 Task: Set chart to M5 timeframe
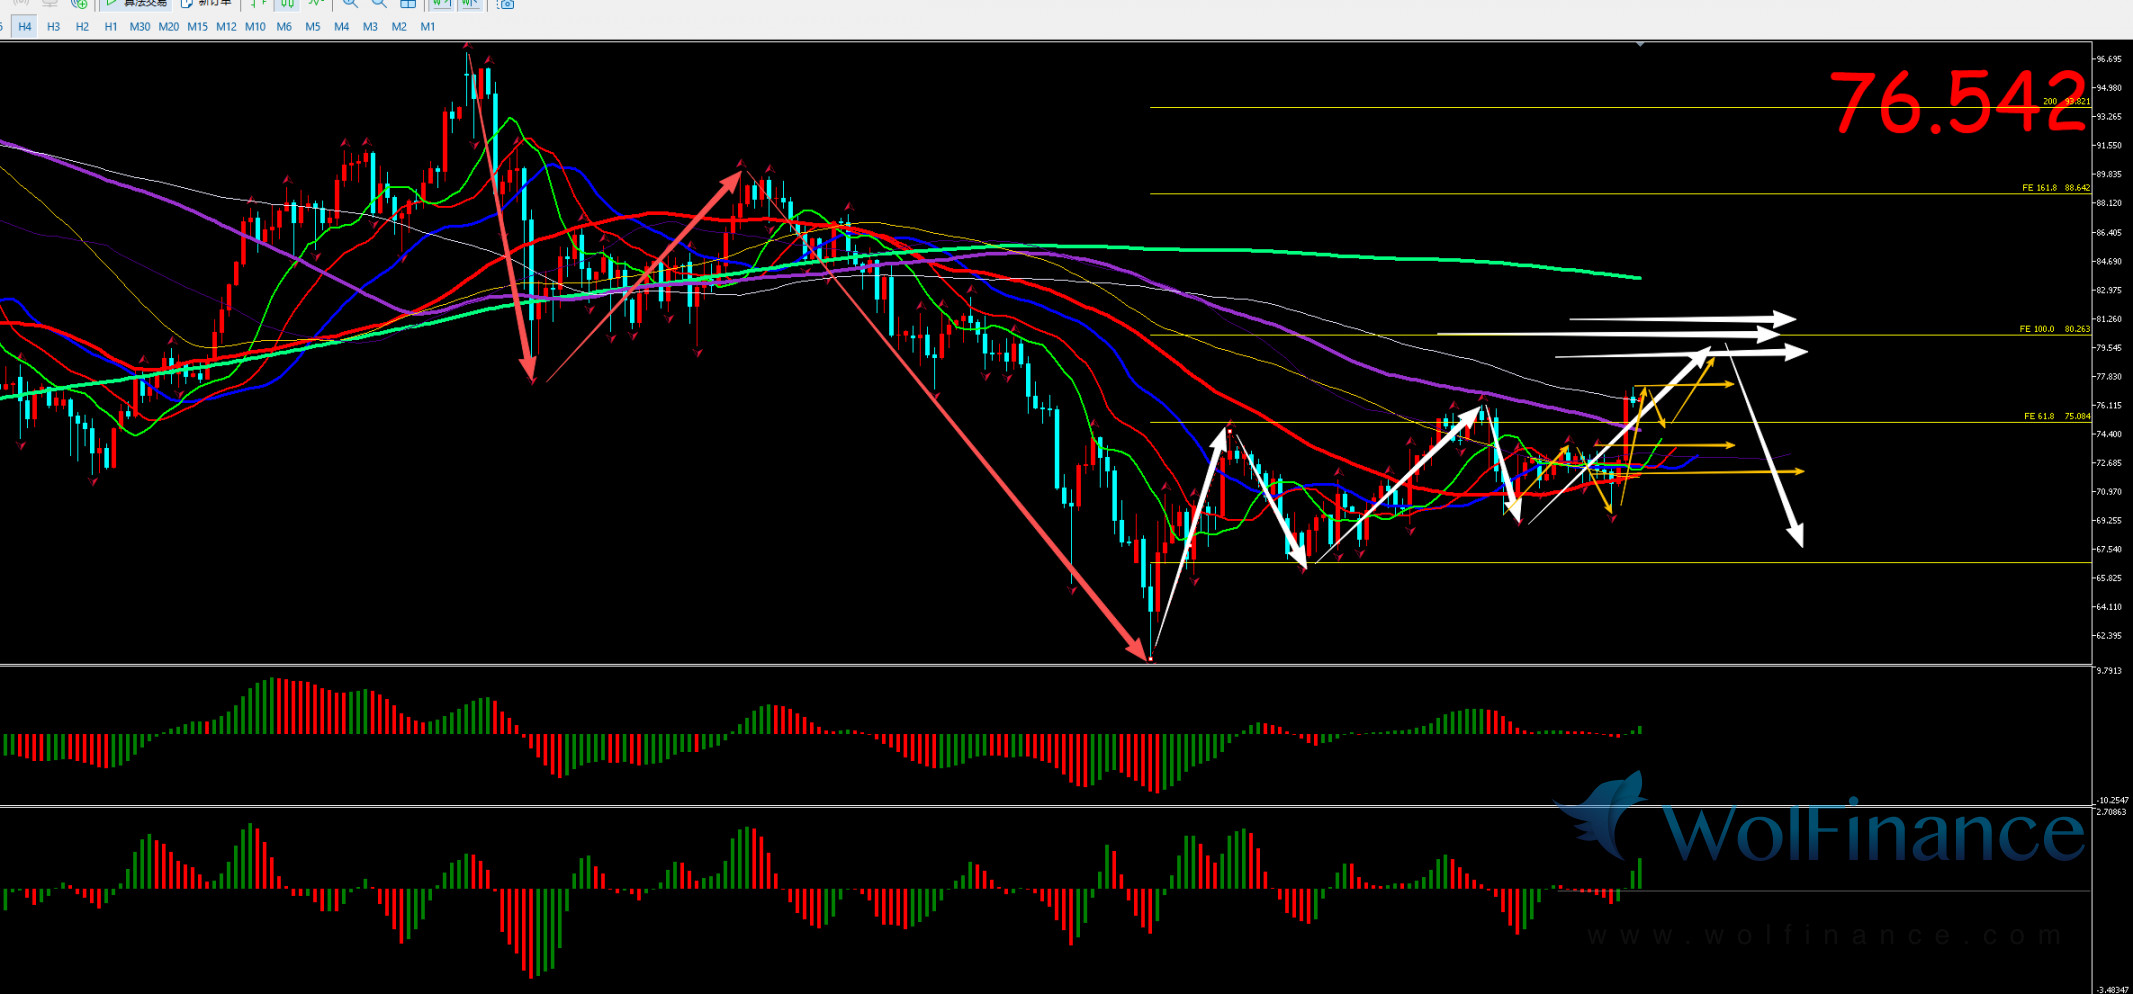tap(313, 27)
